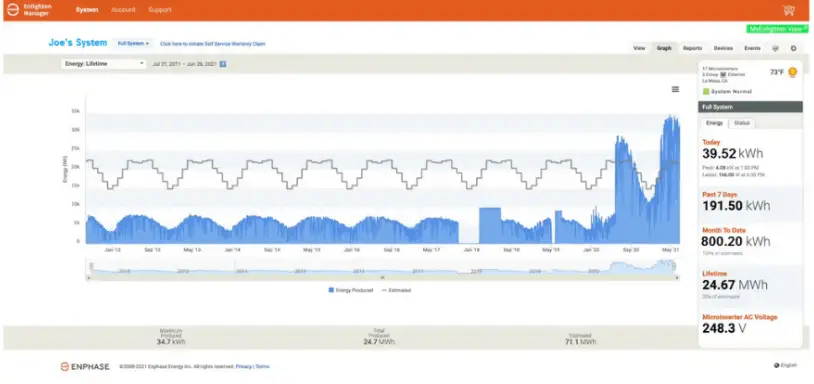The height and width of the screenshot is (384, 814).
Task: Click the Joe's System title
Action: pos(78,43)
